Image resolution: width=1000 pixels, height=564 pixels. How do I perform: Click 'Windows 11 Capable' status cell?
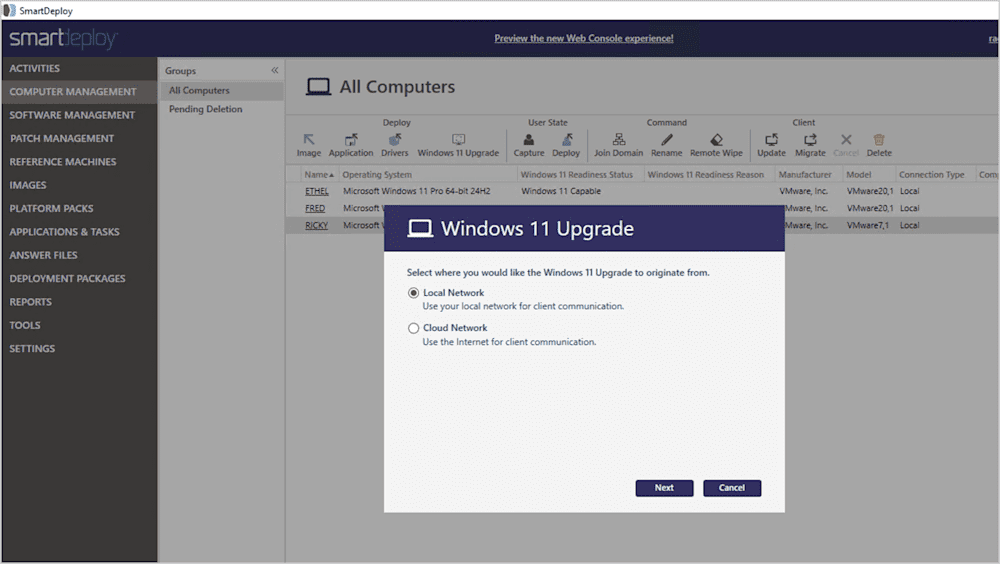tap(561, 191)
